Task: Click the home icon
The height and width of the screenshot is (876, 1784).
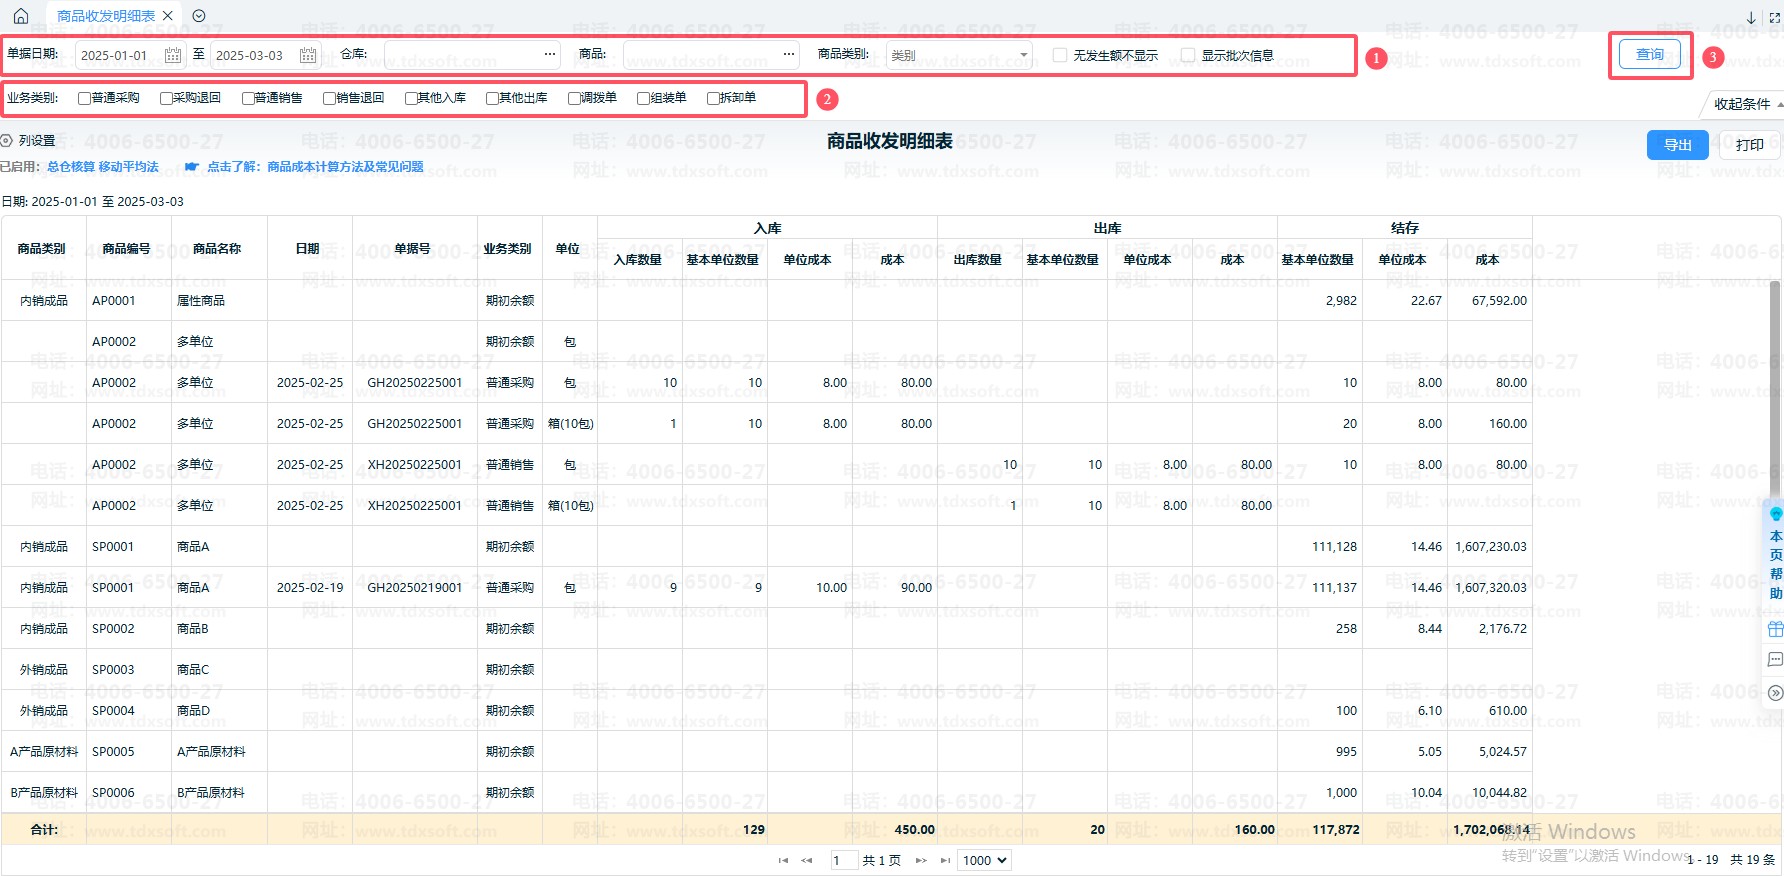Action: click(21, 16)
